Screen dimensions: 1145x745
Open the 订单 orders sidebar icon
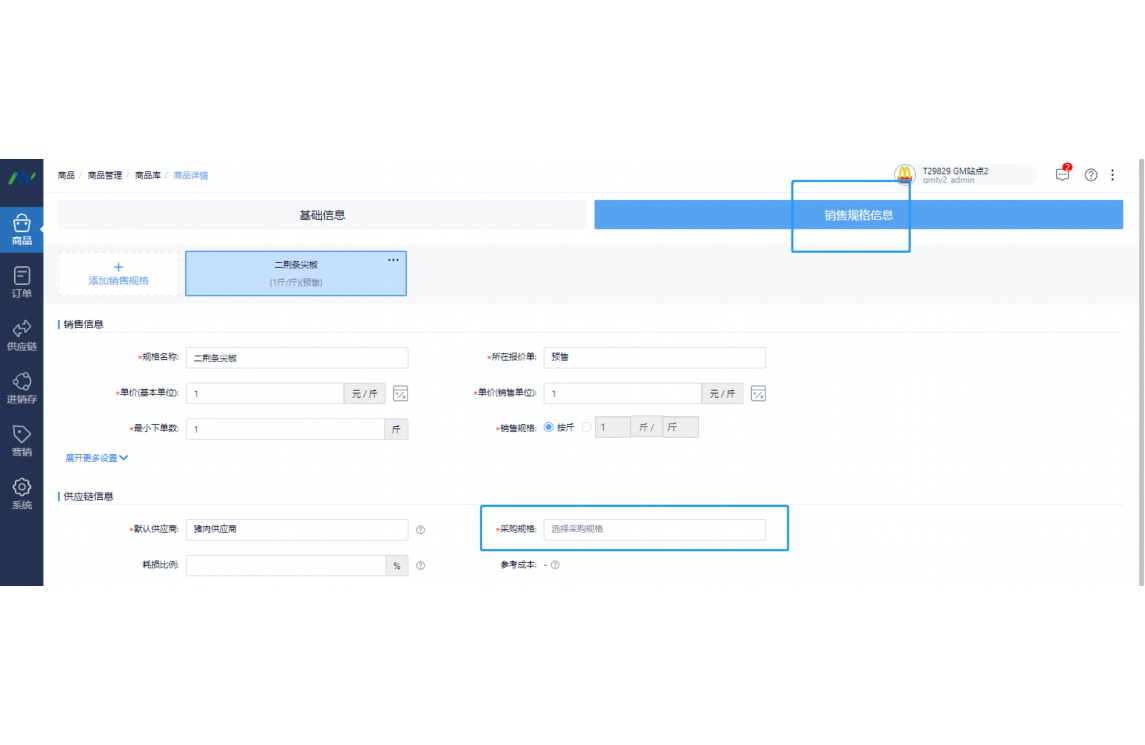[21, 282]
